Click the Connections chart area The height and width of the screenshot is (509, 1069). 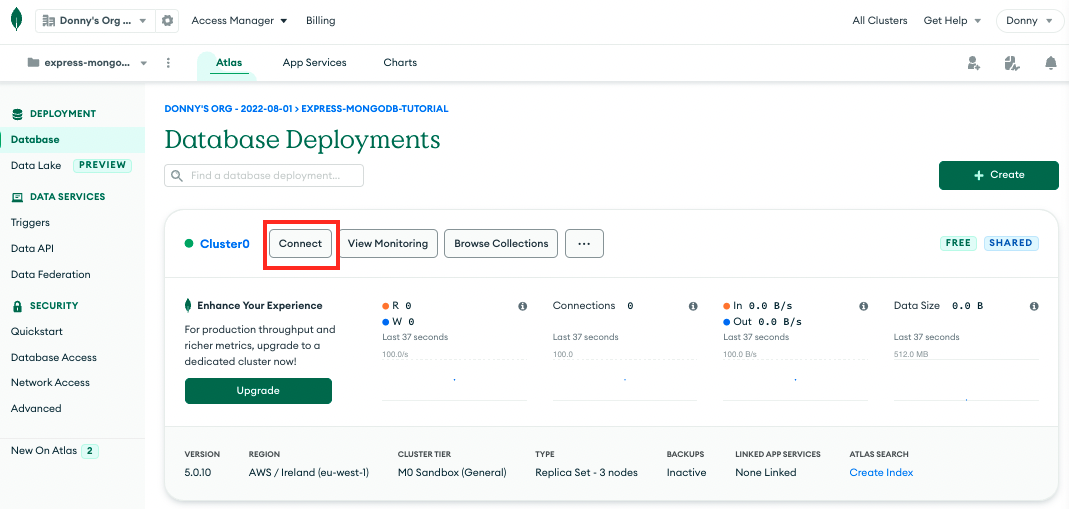coord(625,378)
